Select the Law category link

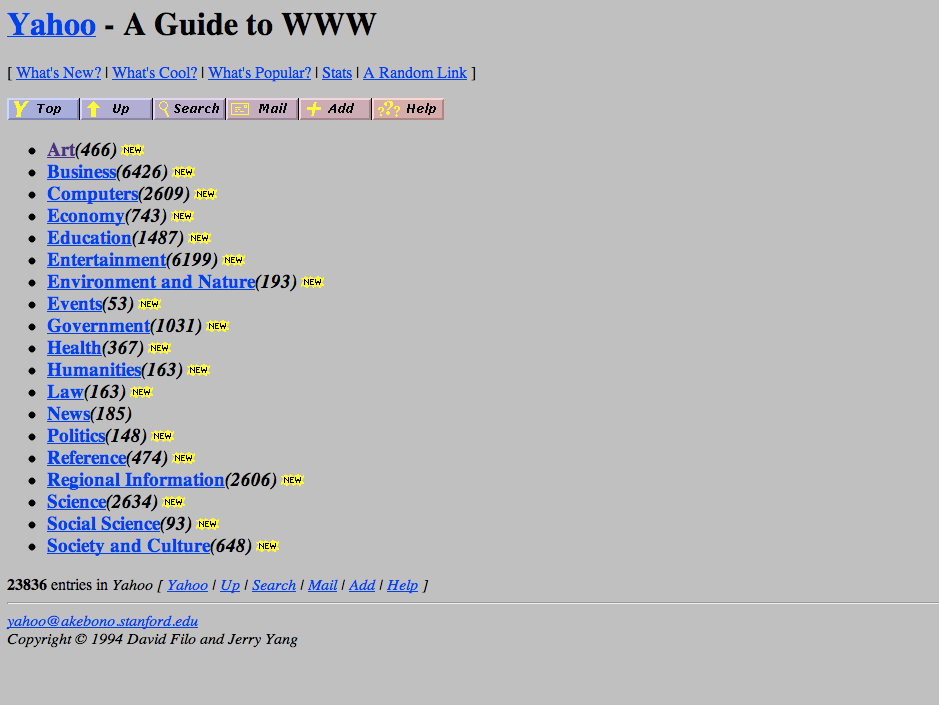pyautogui.click(x=65, y=392)
